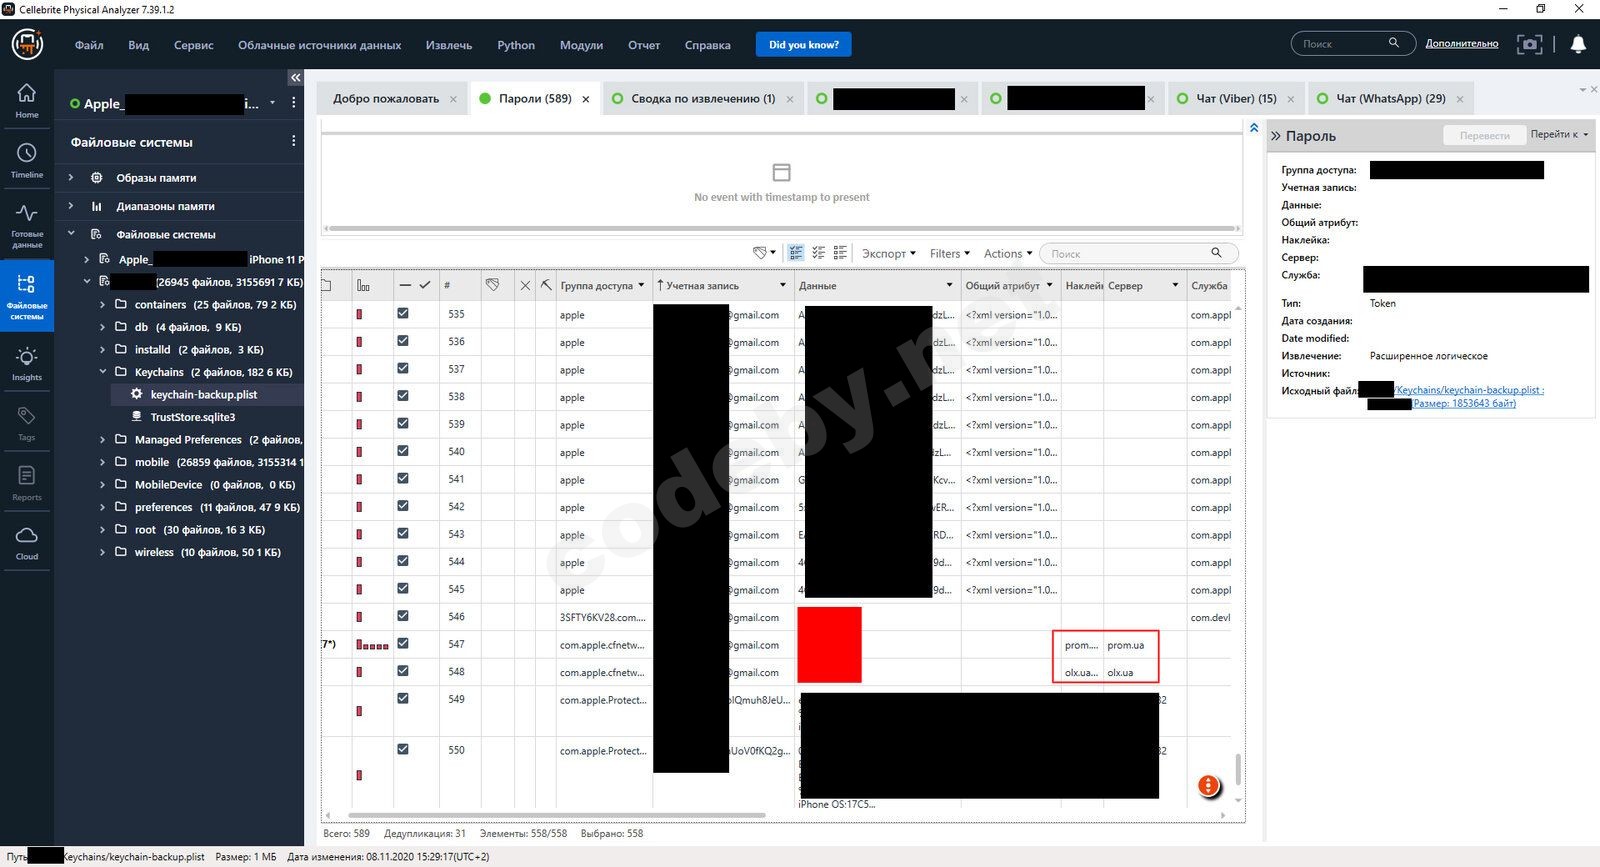The height and width of the screenshot is (867, 1600).
Task: Focus the global Поиск field in top bar
Action: click(x=1343, y=44)
